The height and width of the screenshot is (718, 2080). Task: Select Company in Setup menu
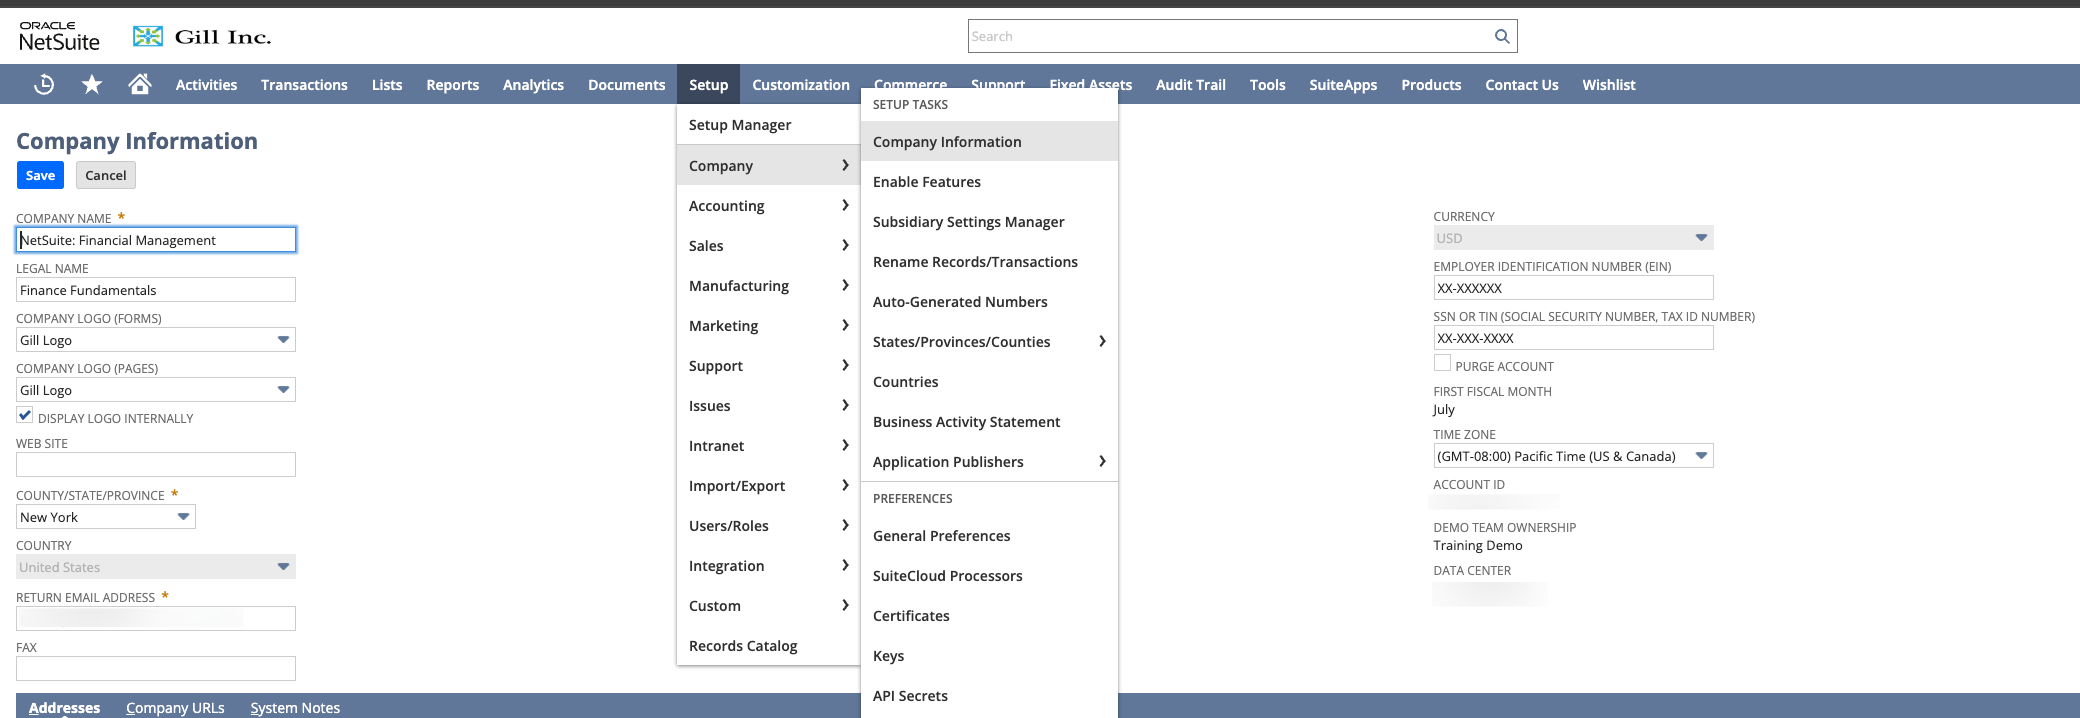(768, 165)
